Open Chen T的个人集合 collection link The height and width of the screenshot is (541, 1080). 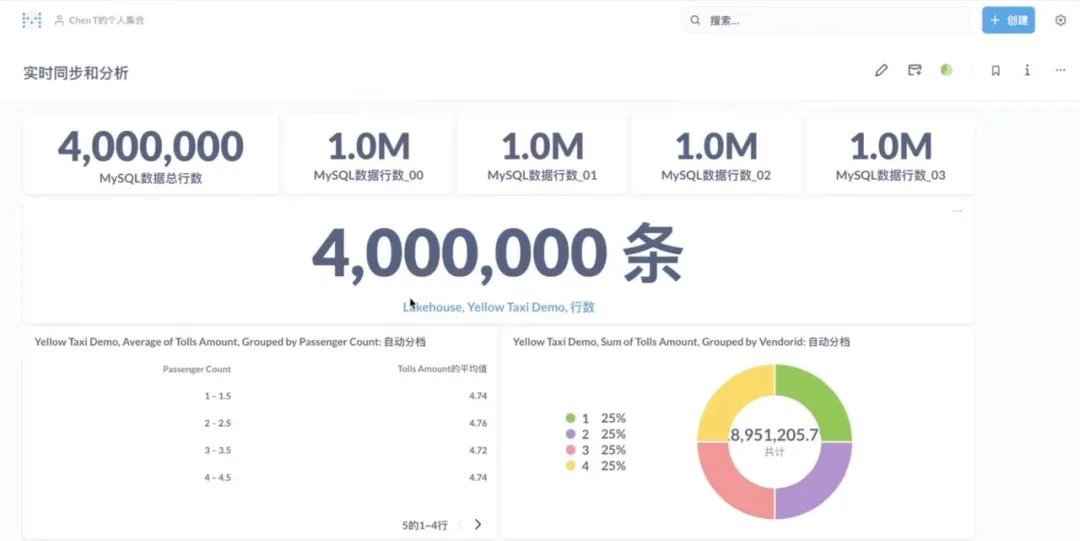(100, 21)
